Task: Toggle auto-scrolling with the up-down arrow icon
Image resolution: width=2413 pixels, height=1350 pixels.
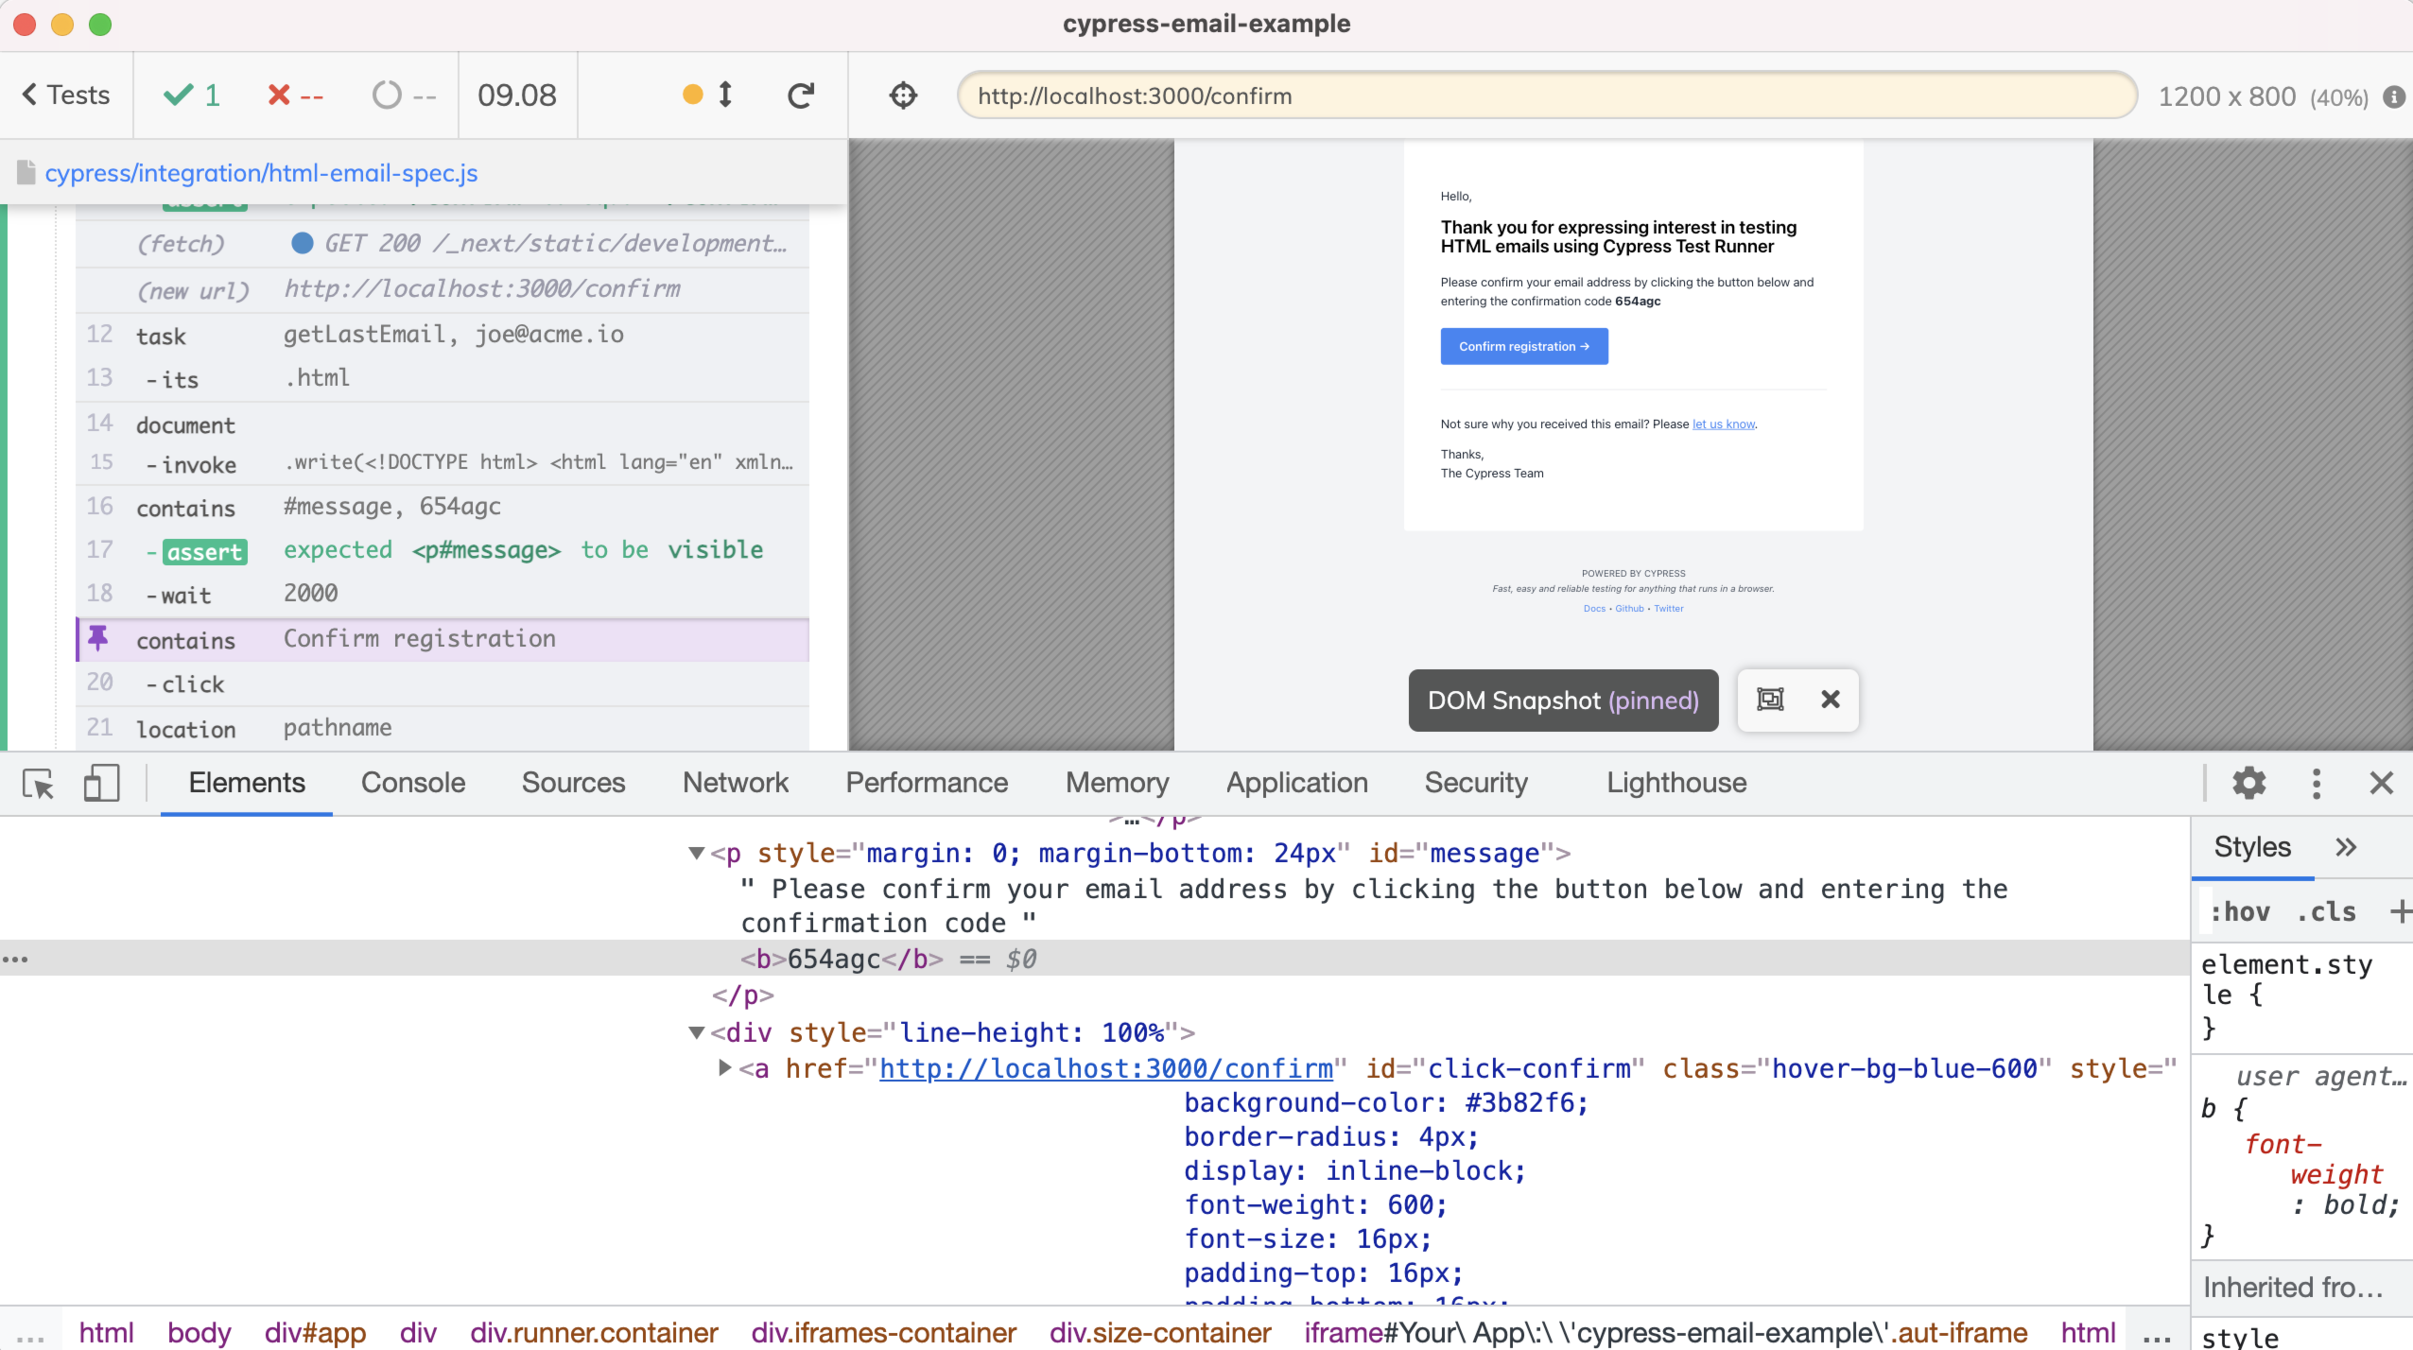Action: [726, 95]
